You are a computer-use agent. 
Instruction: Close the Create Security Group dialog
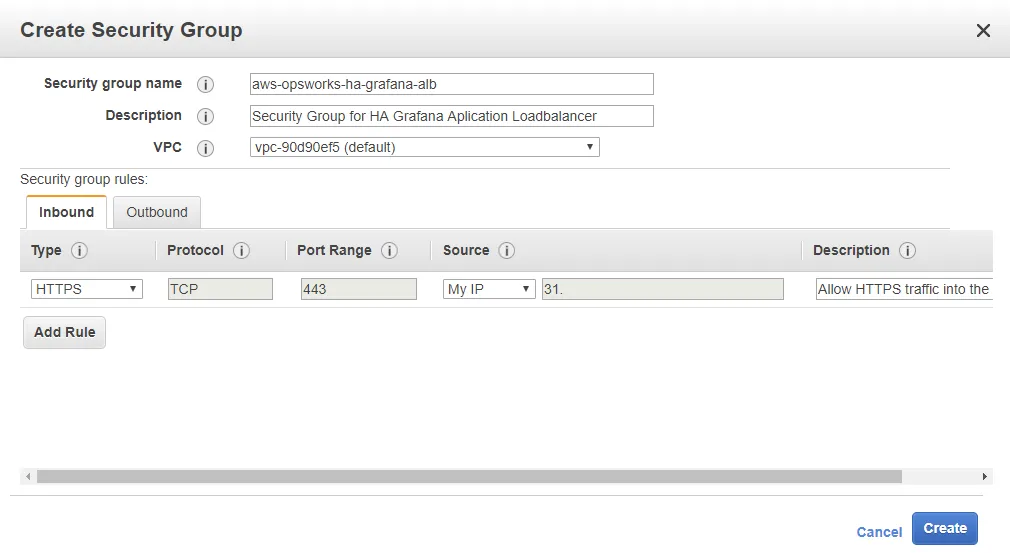[x=983, y=31]
